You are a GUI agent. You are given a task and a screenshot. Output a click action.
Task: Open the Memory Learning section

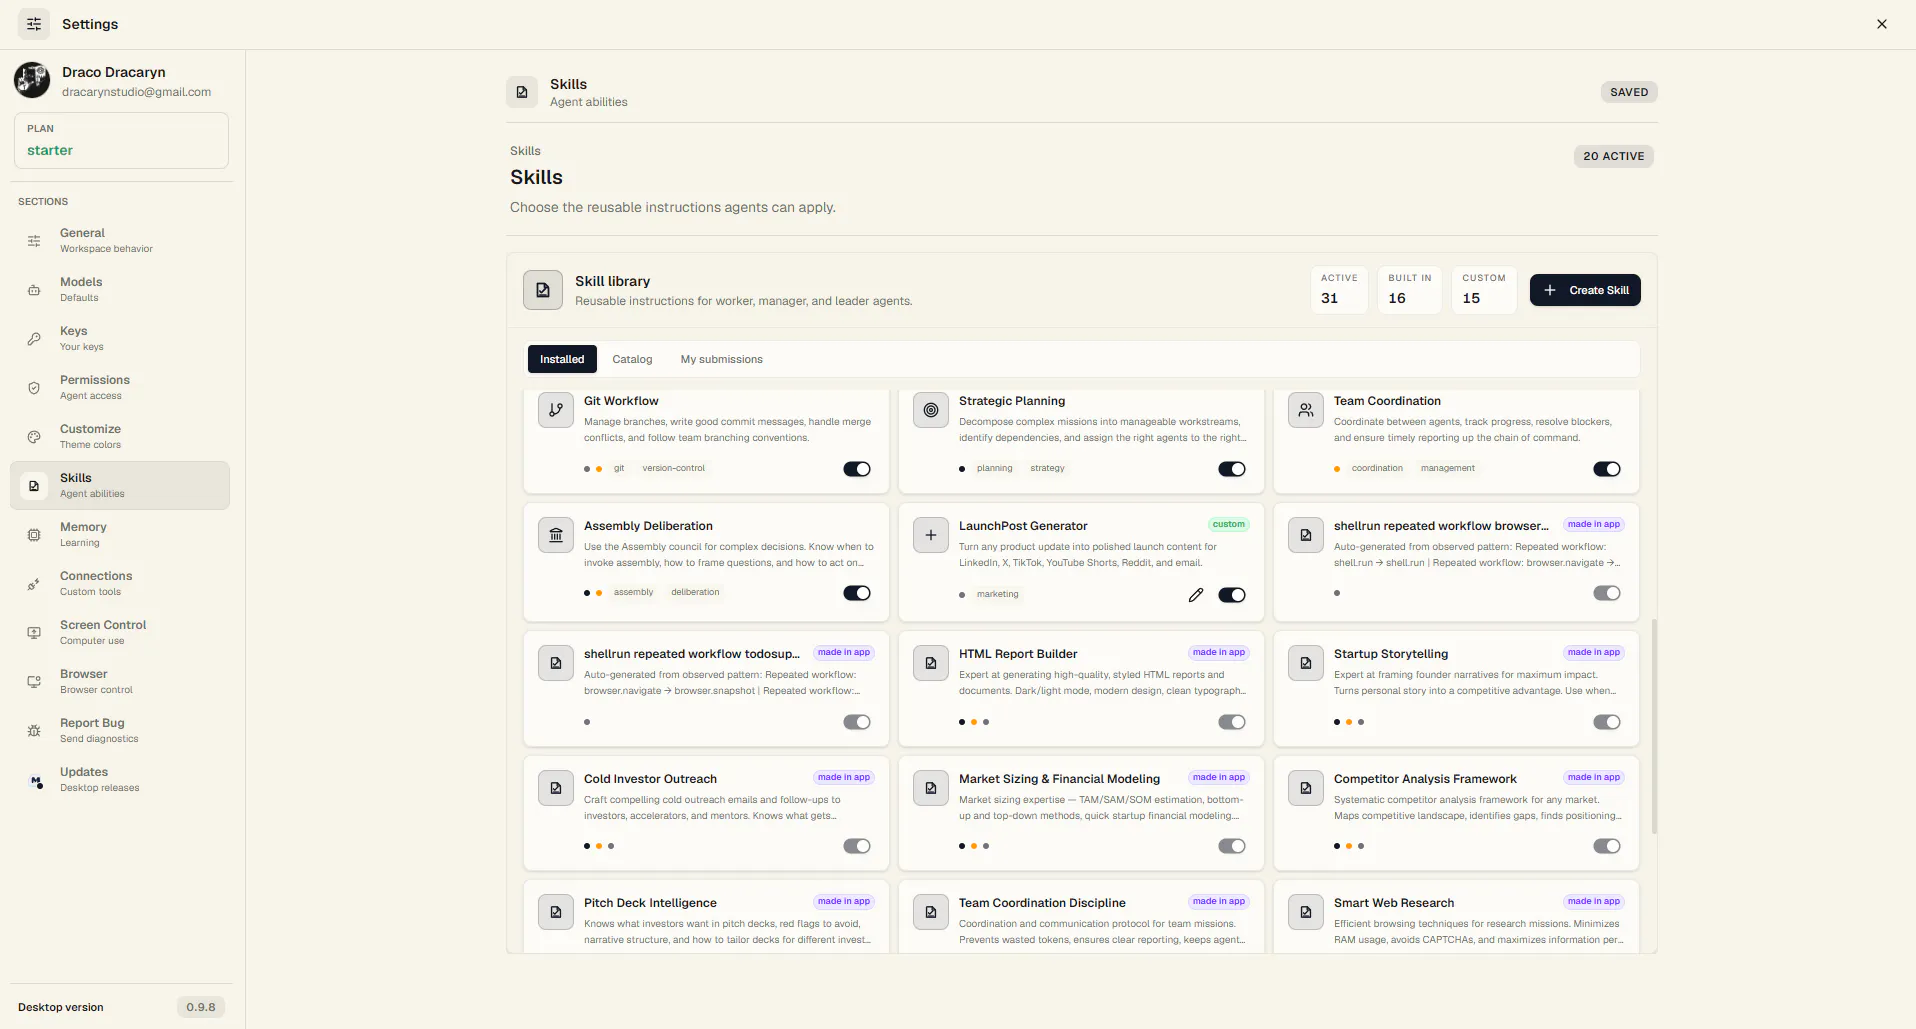click(x=120, y=534)
